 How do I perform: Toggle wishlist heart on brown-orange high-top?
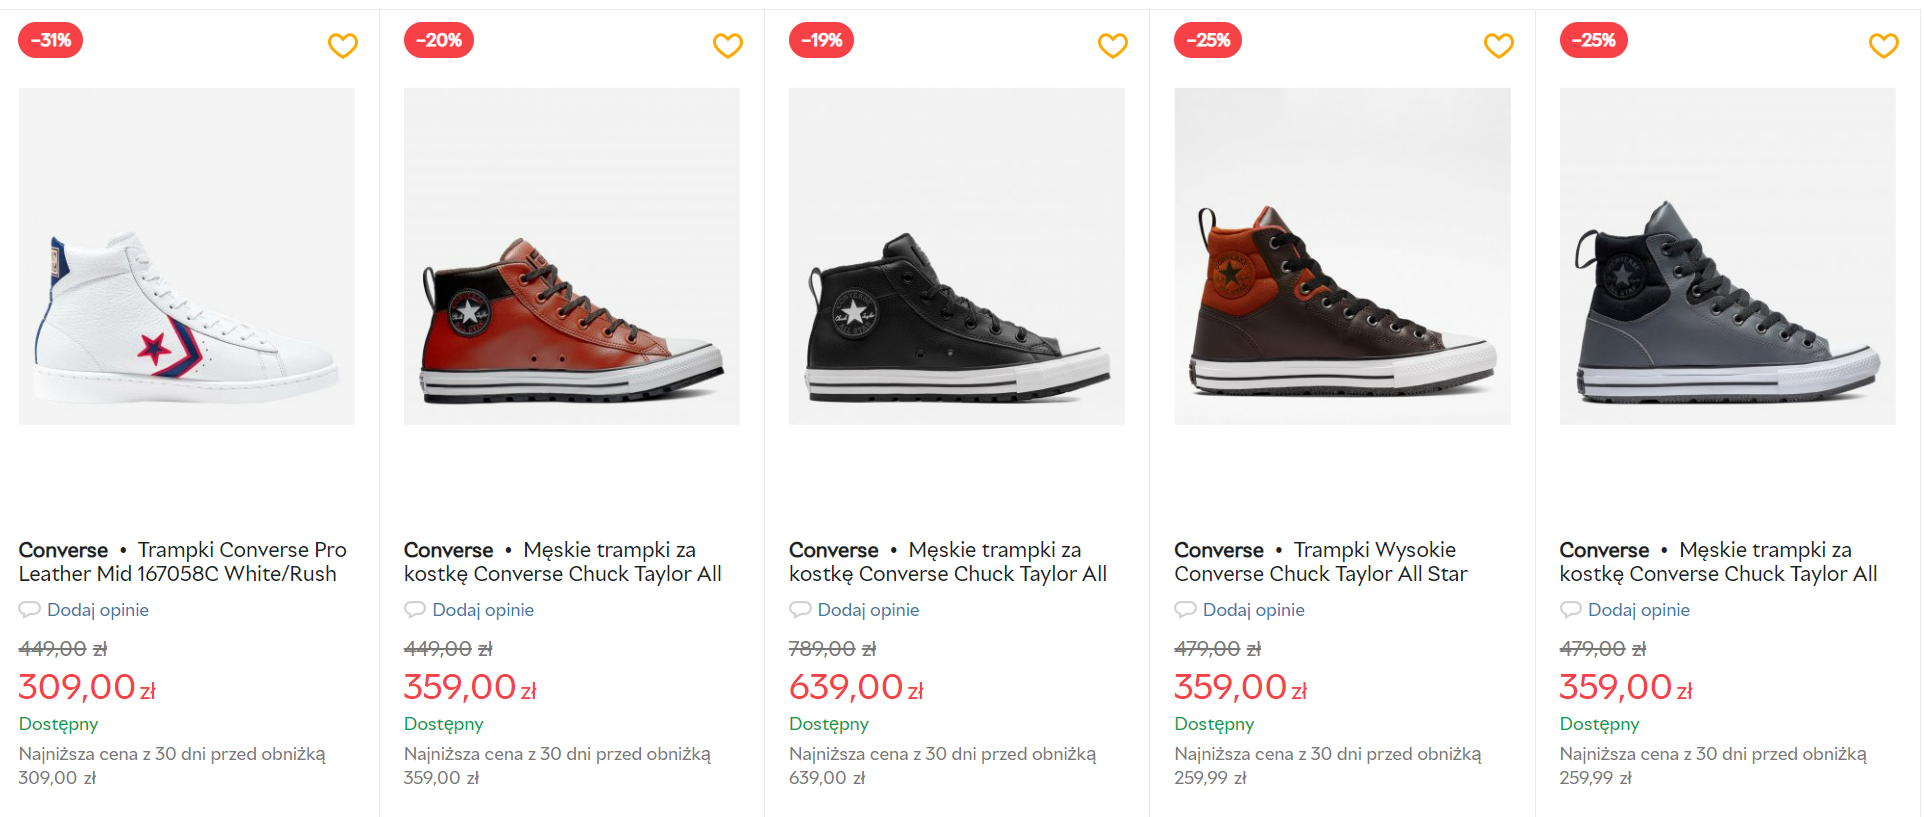[1498, 45]
